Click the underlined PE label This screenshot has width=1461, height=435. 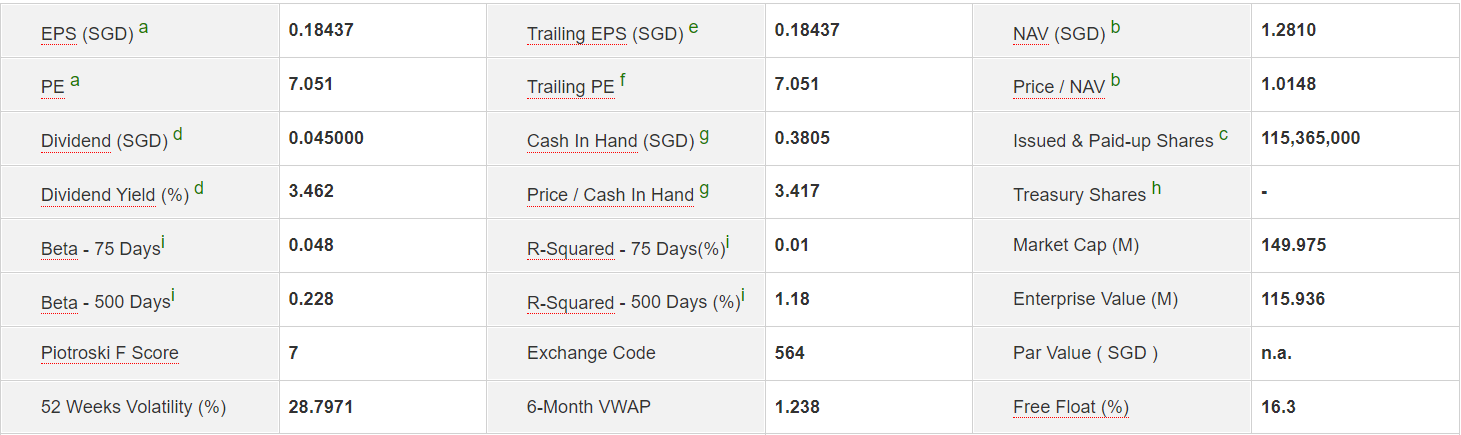(x=52, y=87)
